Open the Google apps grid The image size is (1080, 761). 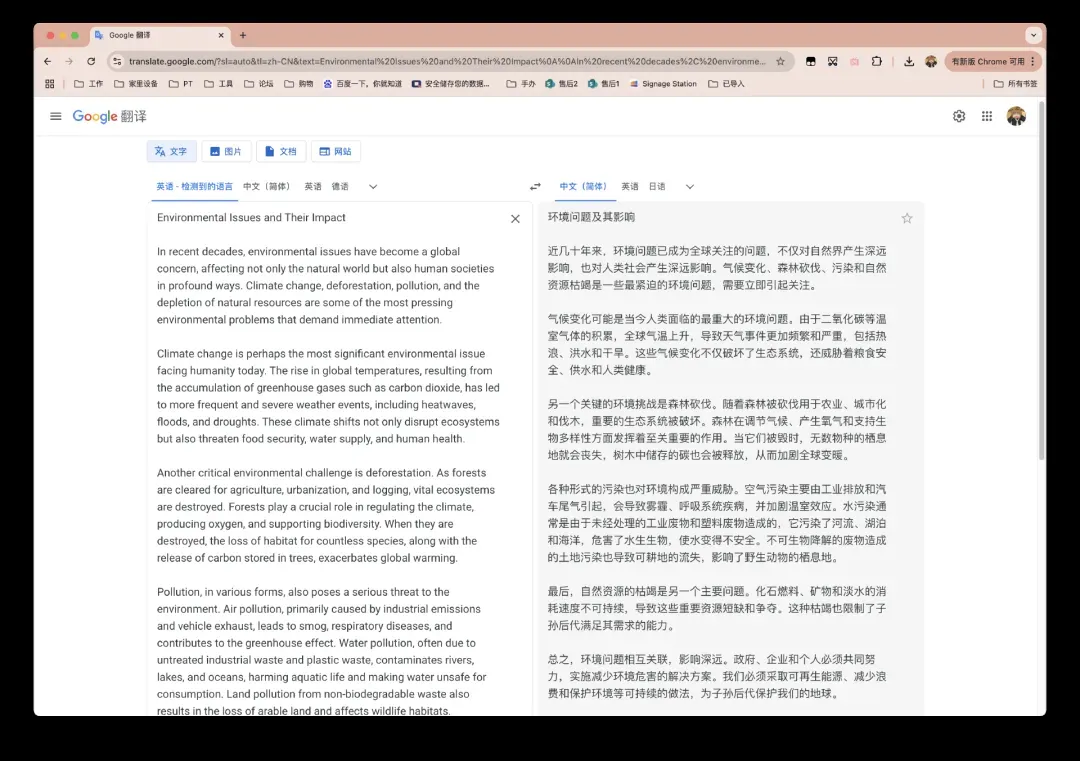987,116
